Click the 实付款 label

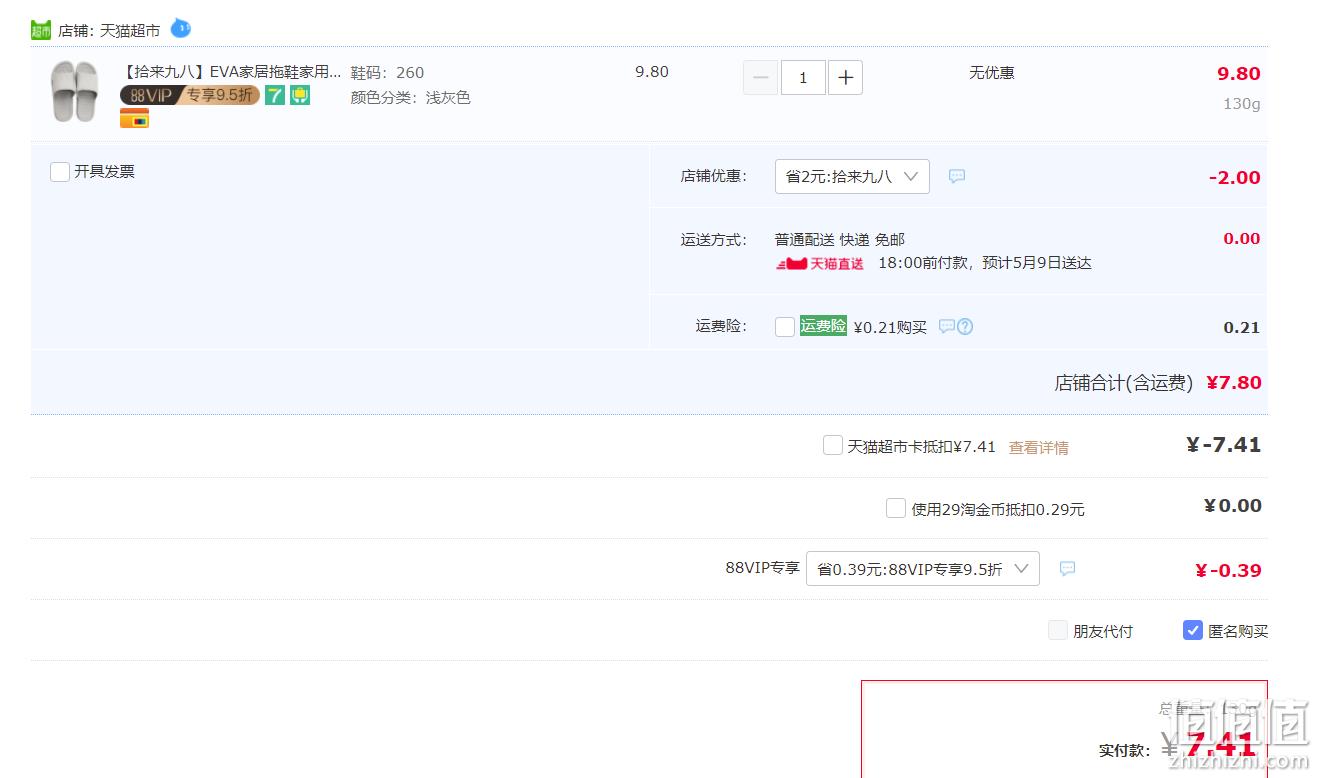pyautogui.click(x=1124, y=750)
